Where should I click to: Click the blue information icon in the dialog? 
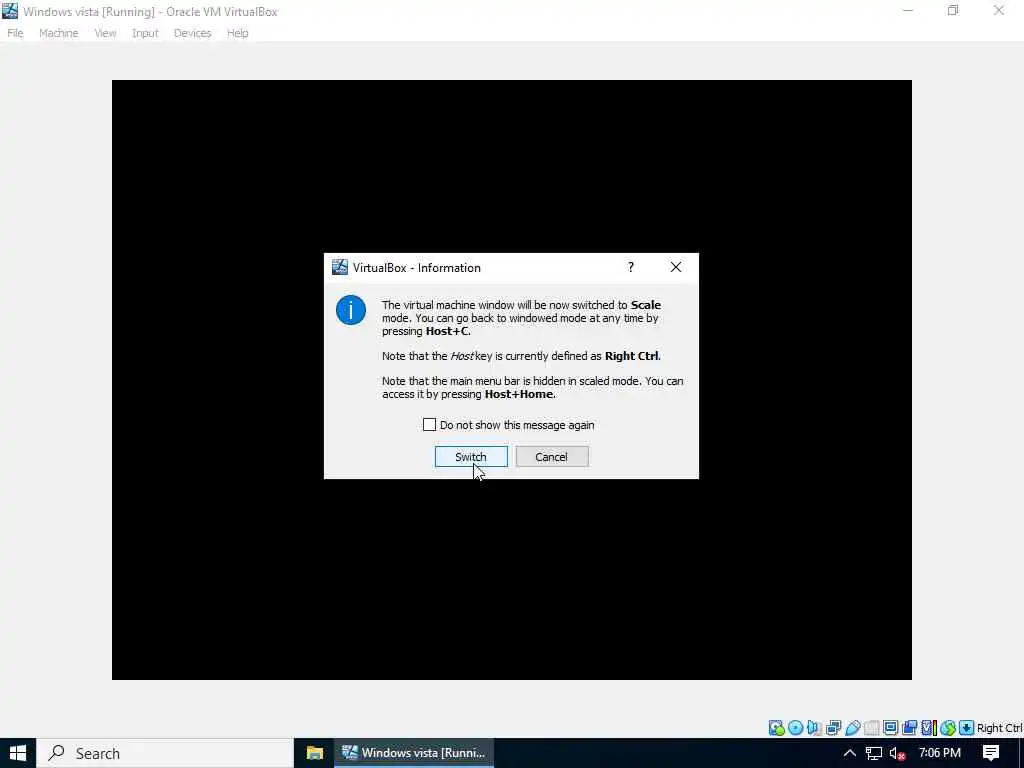(351, 310)
